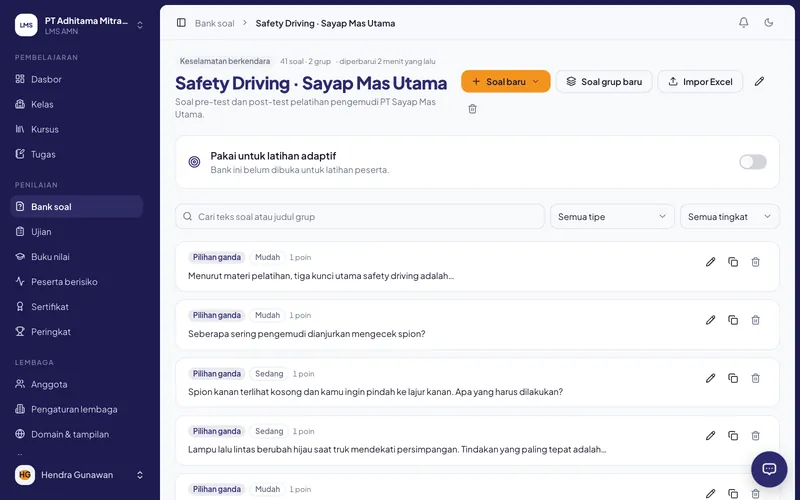
Task: Click the adaptive practice target icon
Action: click(194, 162)
